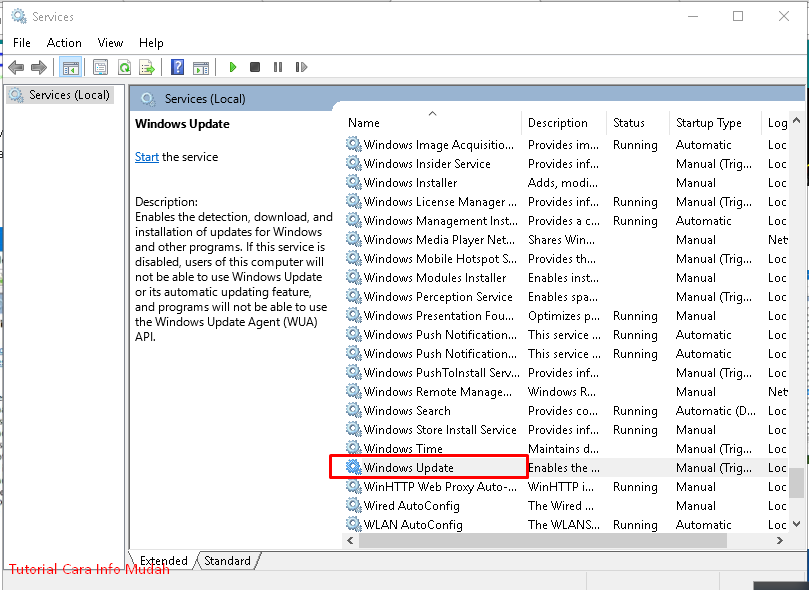The height and width of the screenshot is (590, 809).
Task: Toggle Show/Hide Action Pane icon
Action: tap(201, 68)
